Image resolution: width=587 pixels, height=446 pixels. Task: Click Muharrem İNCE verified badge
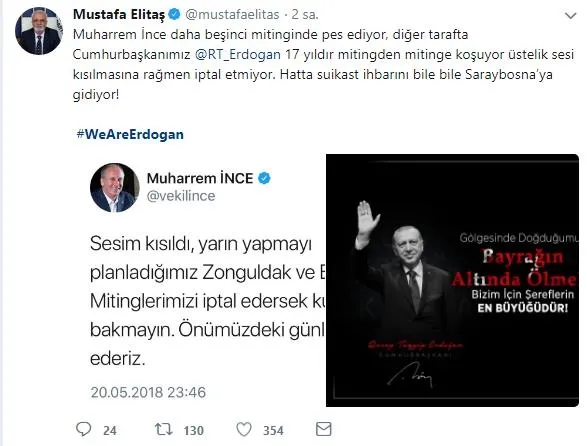click(264, 178)
